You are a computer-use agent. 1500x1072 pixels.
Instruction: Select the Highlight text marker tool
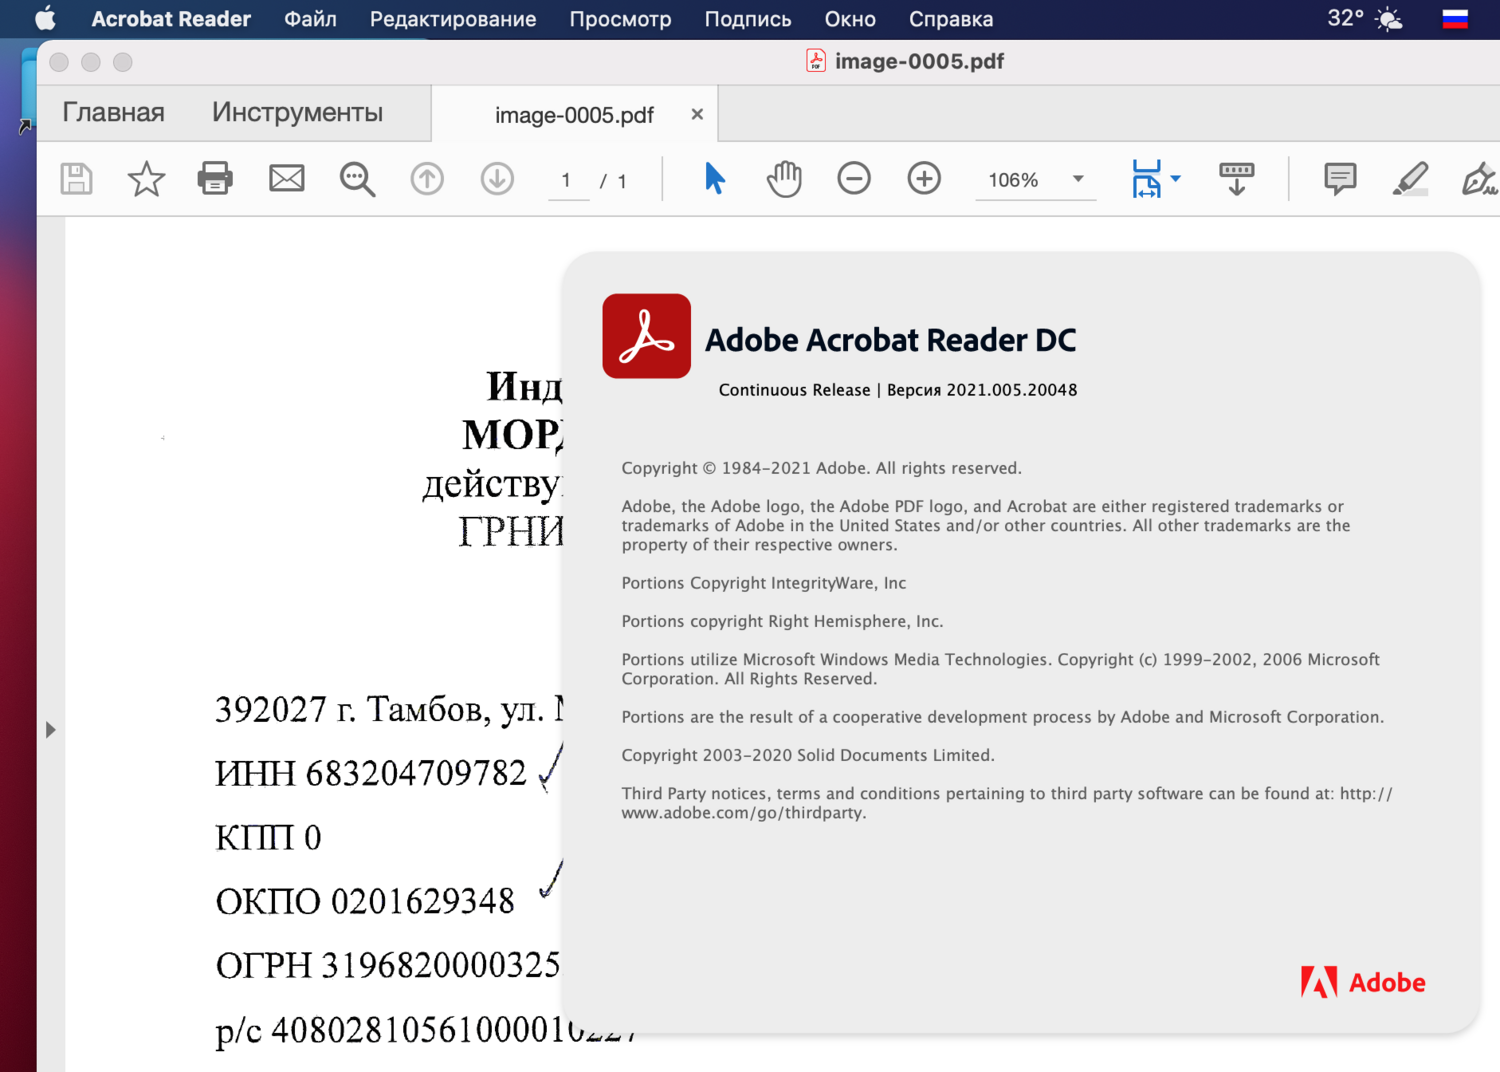point(1410,179)
